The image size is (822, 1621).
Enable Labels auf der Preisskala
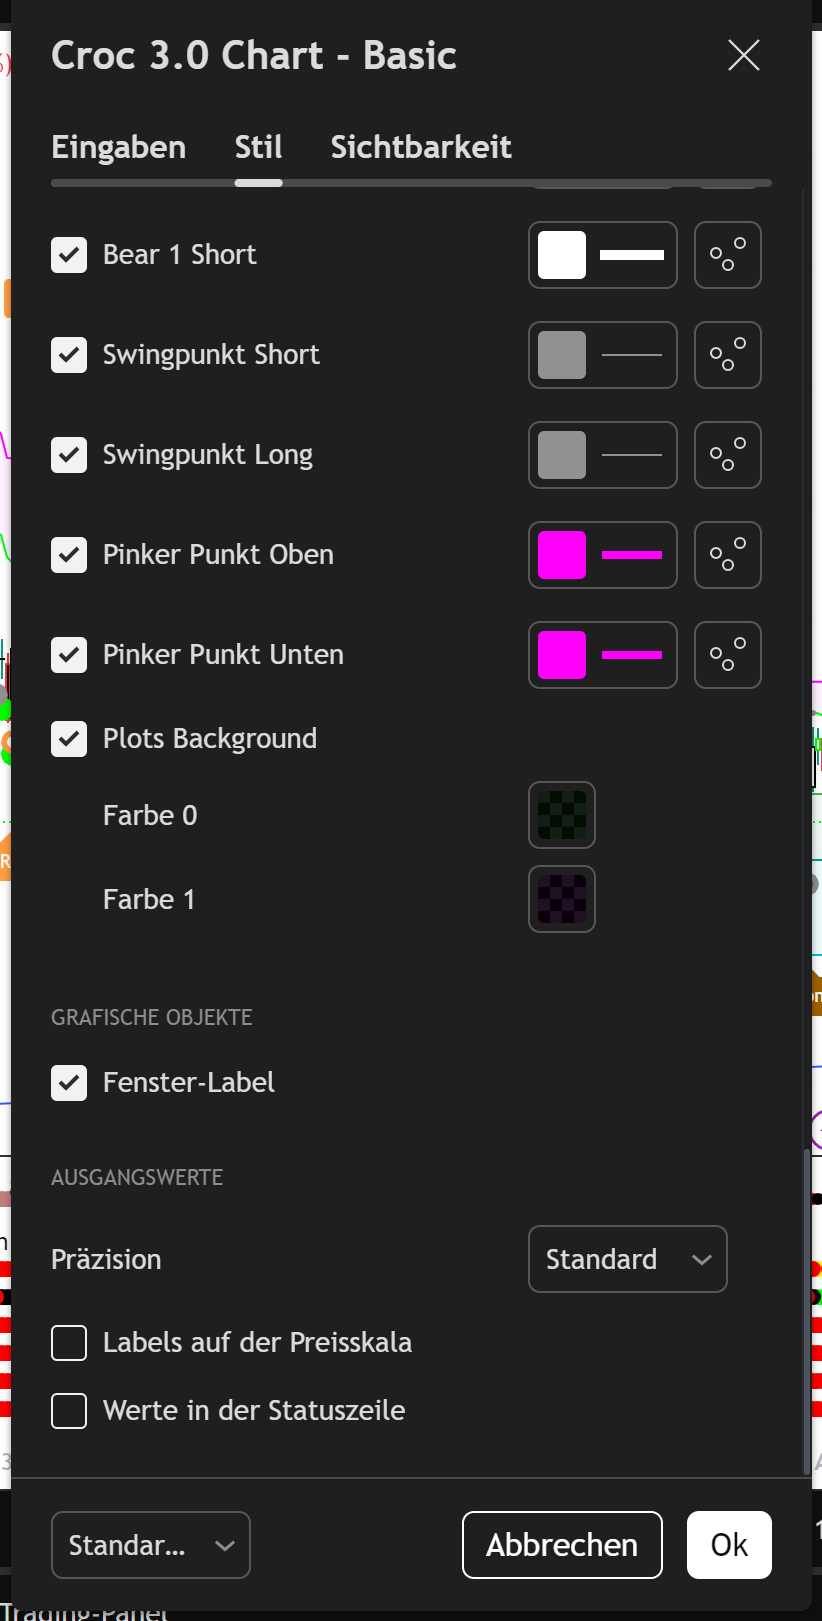(69, 1343)
